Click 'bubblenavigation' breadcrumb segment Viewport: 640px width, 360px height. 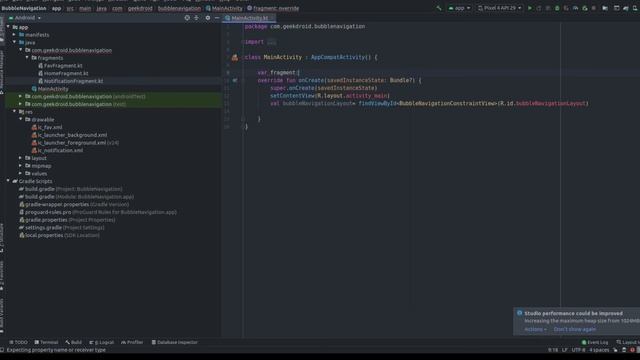tap(179, 8)
